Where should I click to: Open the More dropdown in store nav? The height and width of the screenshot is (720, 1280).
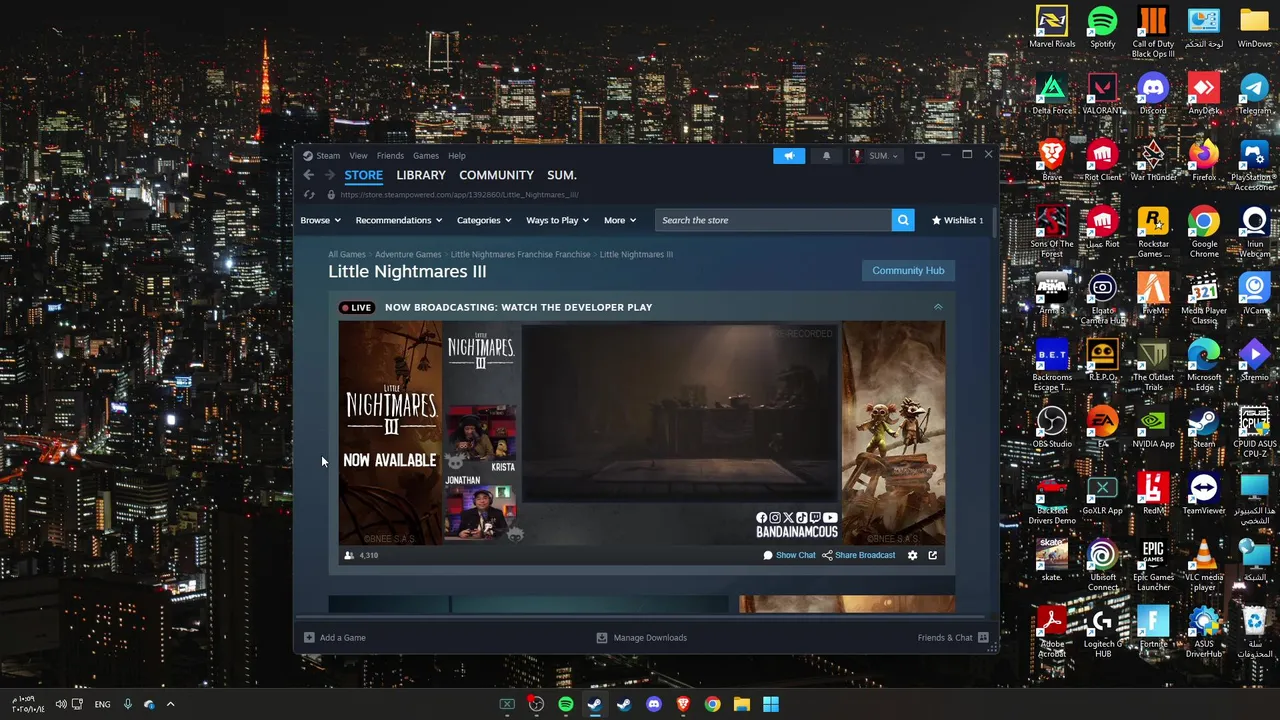[x=620, y=220]
